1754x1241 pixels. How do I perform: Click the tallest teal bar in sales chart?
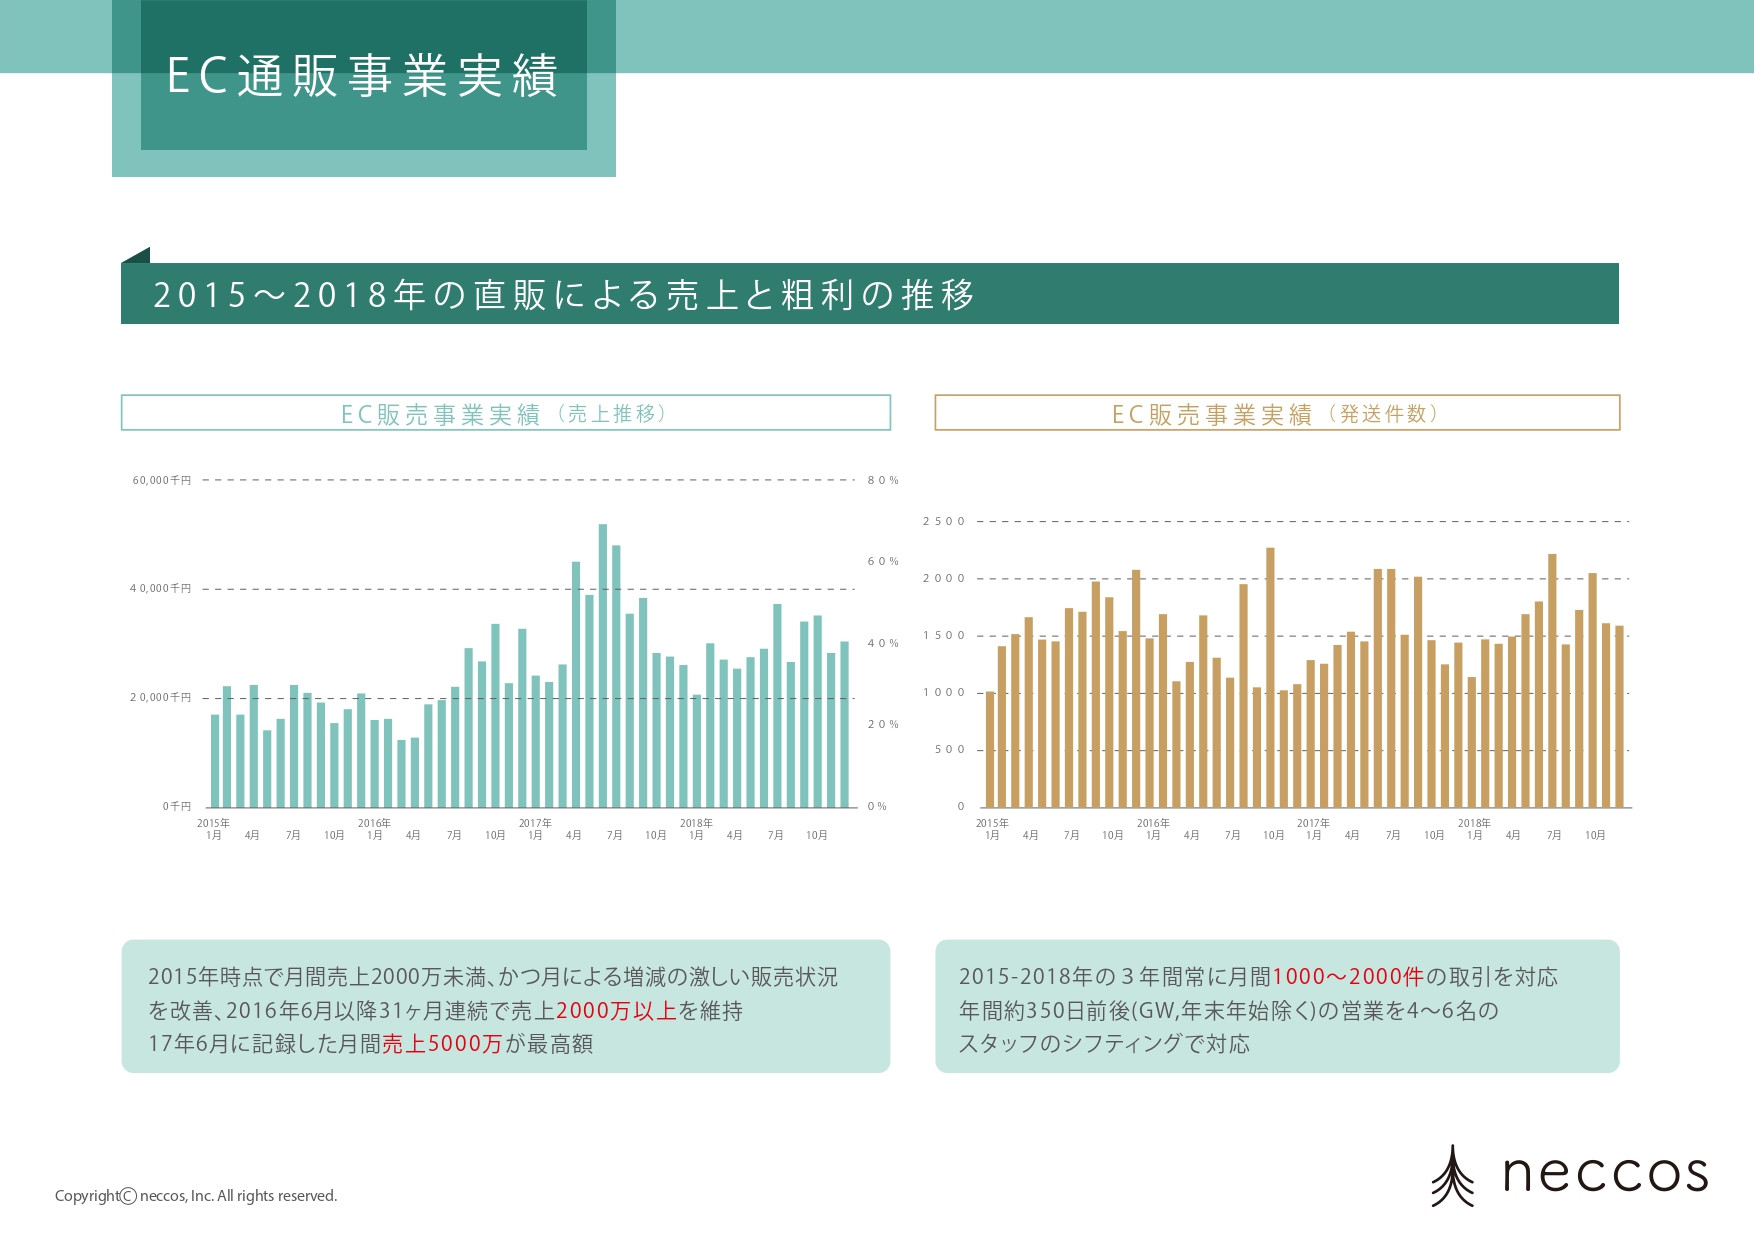(602, 665)
